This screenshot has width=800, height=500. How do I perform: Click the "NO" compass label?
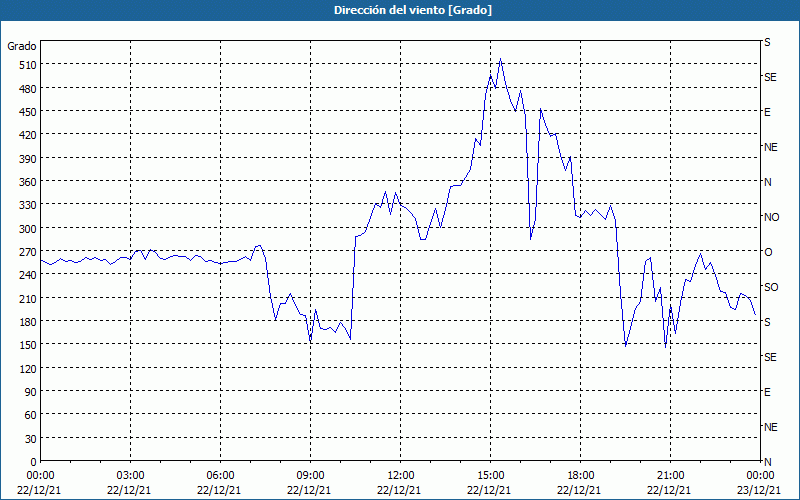point(772,217)
